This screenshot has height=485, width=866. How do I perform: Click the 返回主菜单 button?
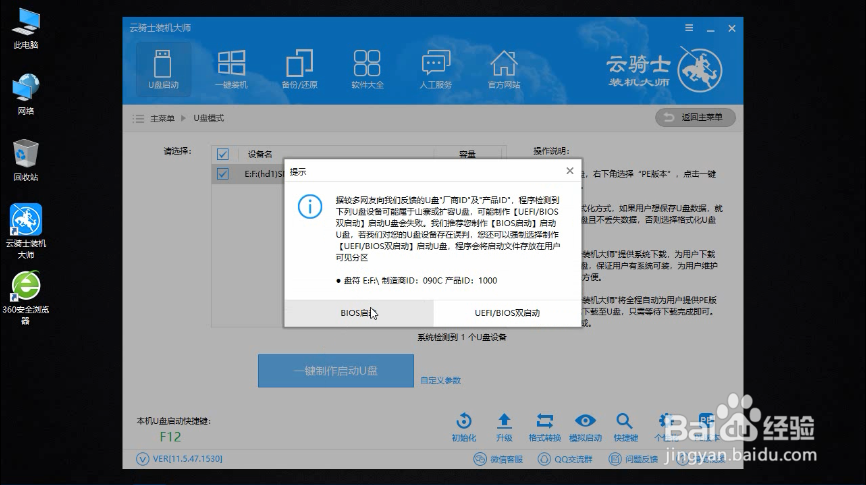point(695,117)
